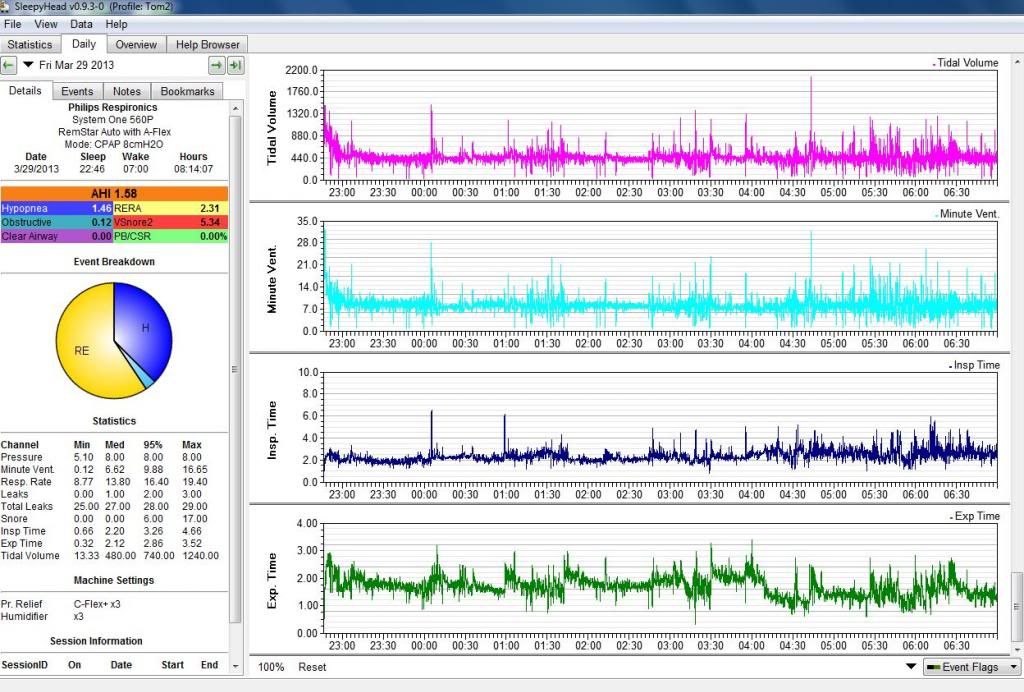This screenshot has height=692, width=1024.
Task: Go to previous day with left arrow
Action: click(x=8, y=65)
